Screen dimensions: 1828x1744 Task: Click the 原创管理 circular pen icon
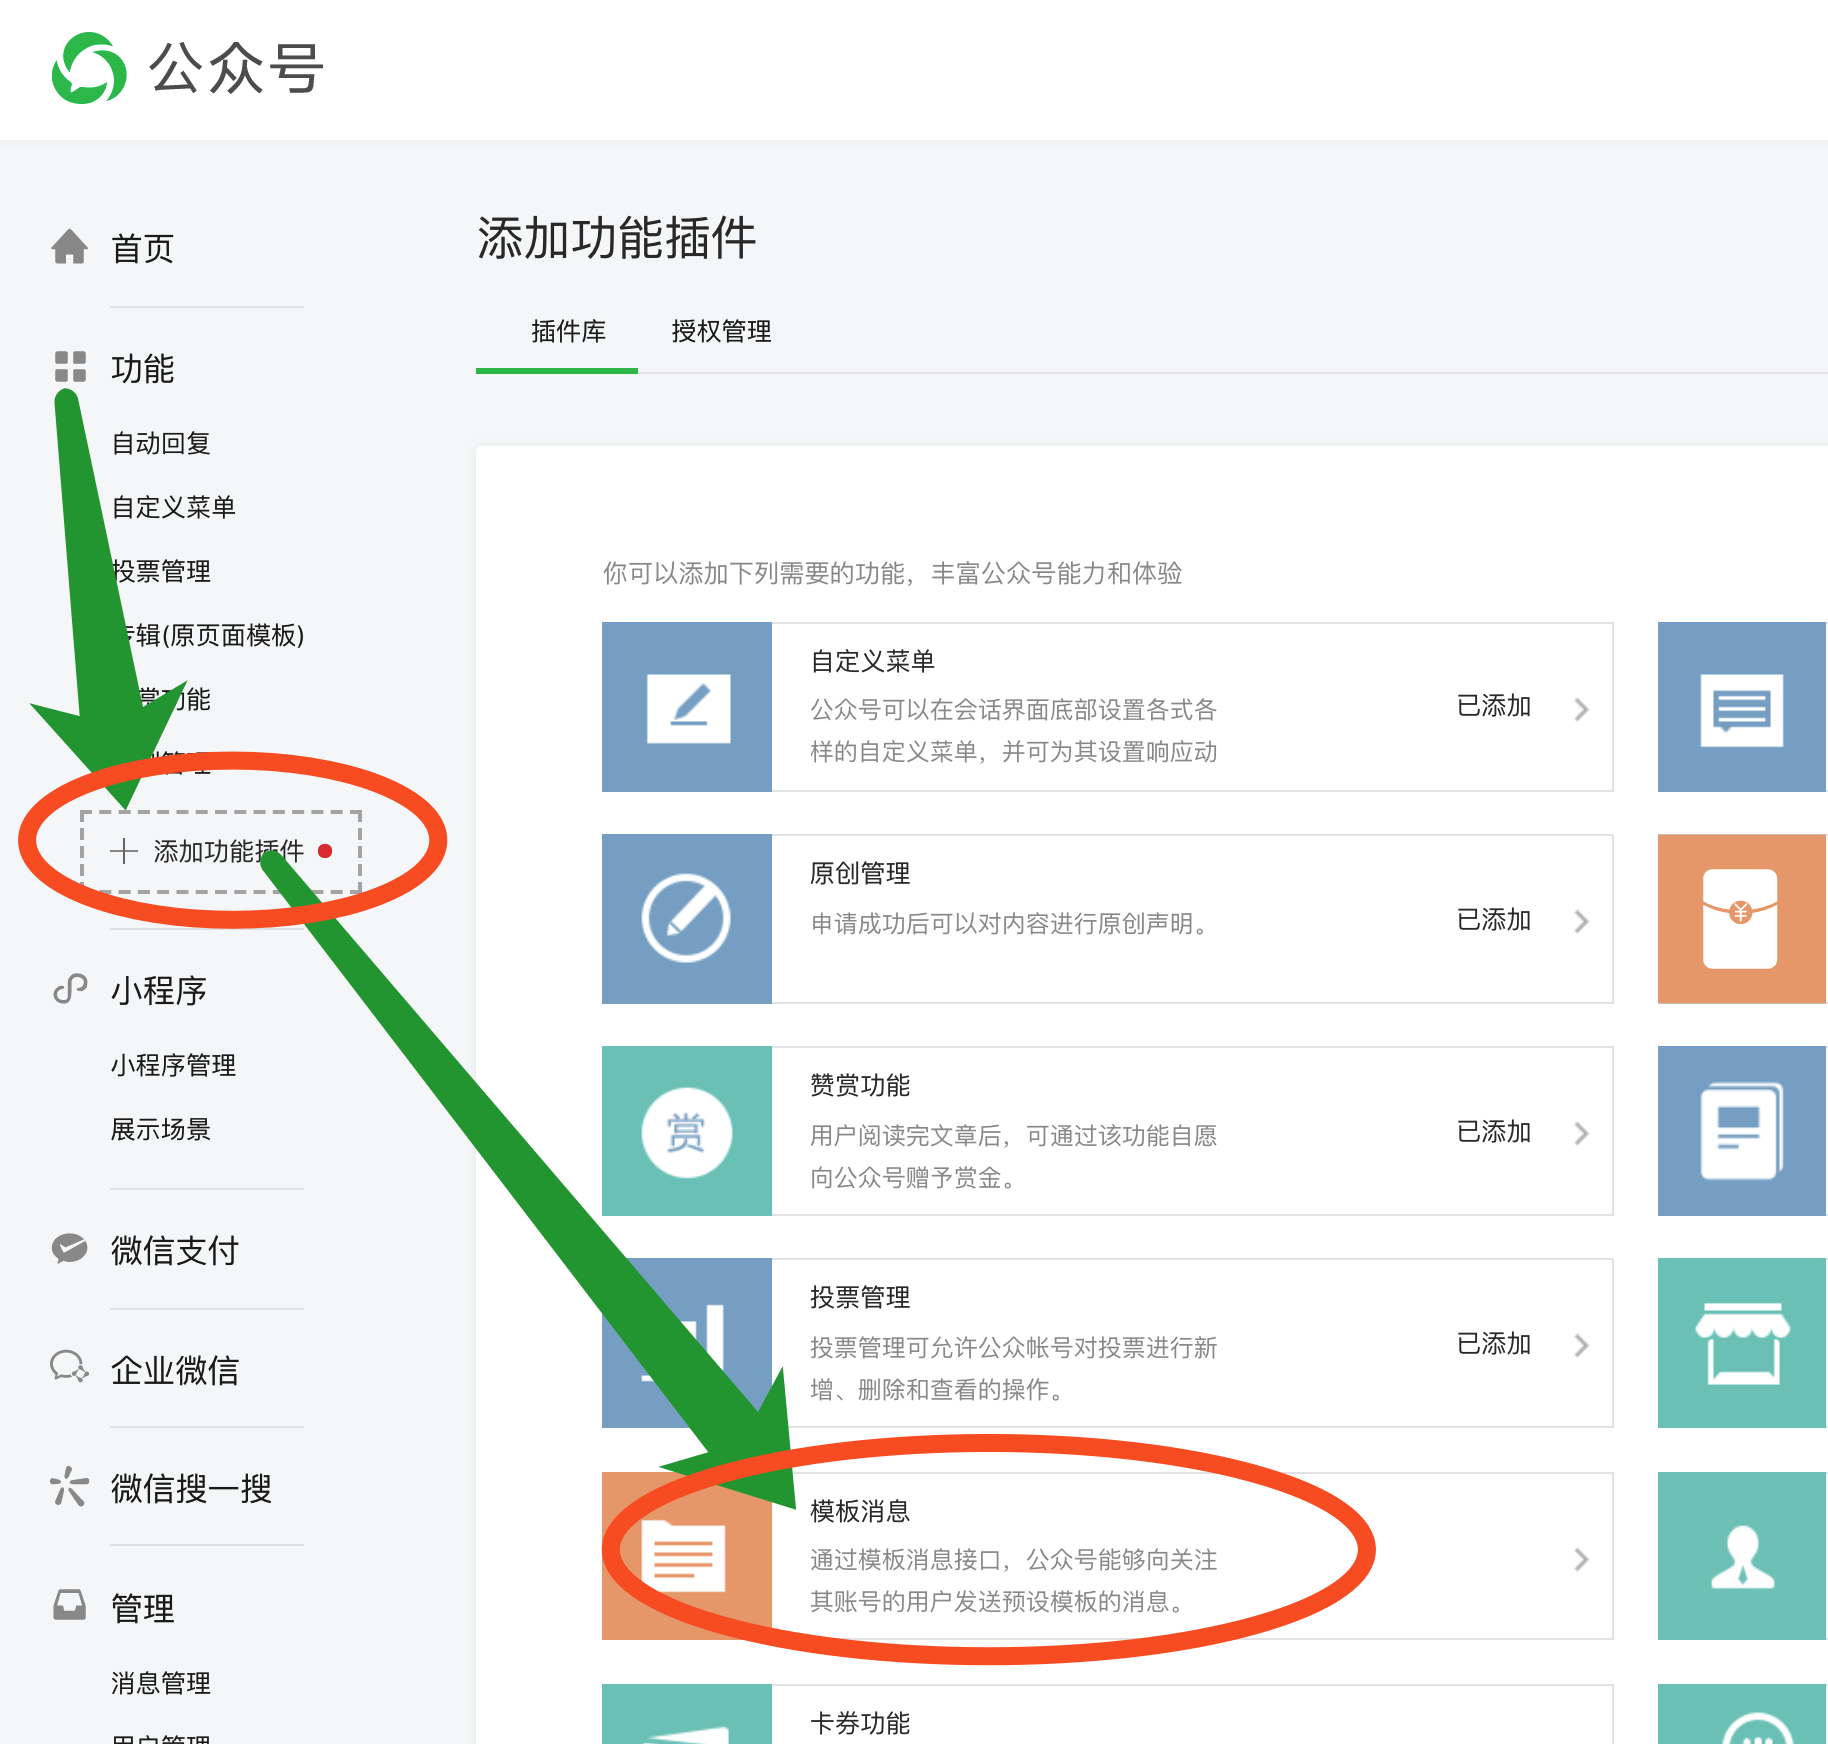[x=687, y=919]
